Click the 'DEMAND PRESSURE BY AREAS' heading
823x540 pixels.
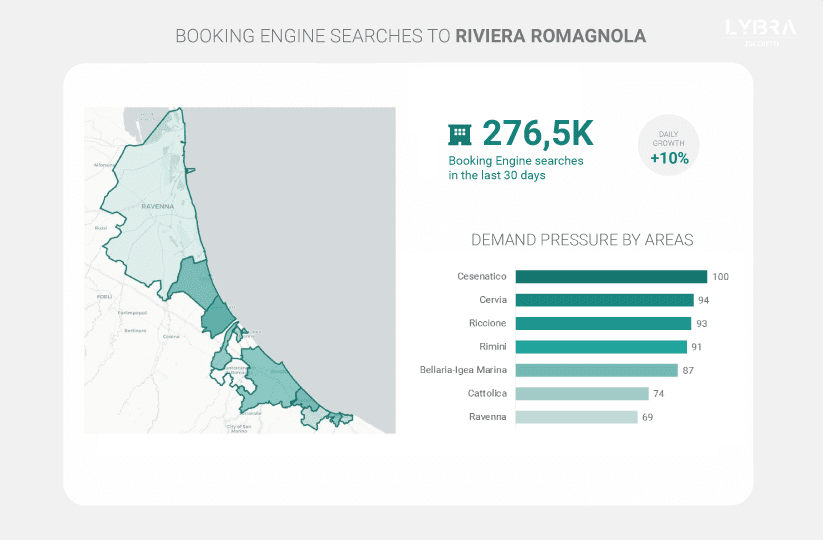point(582,240)
